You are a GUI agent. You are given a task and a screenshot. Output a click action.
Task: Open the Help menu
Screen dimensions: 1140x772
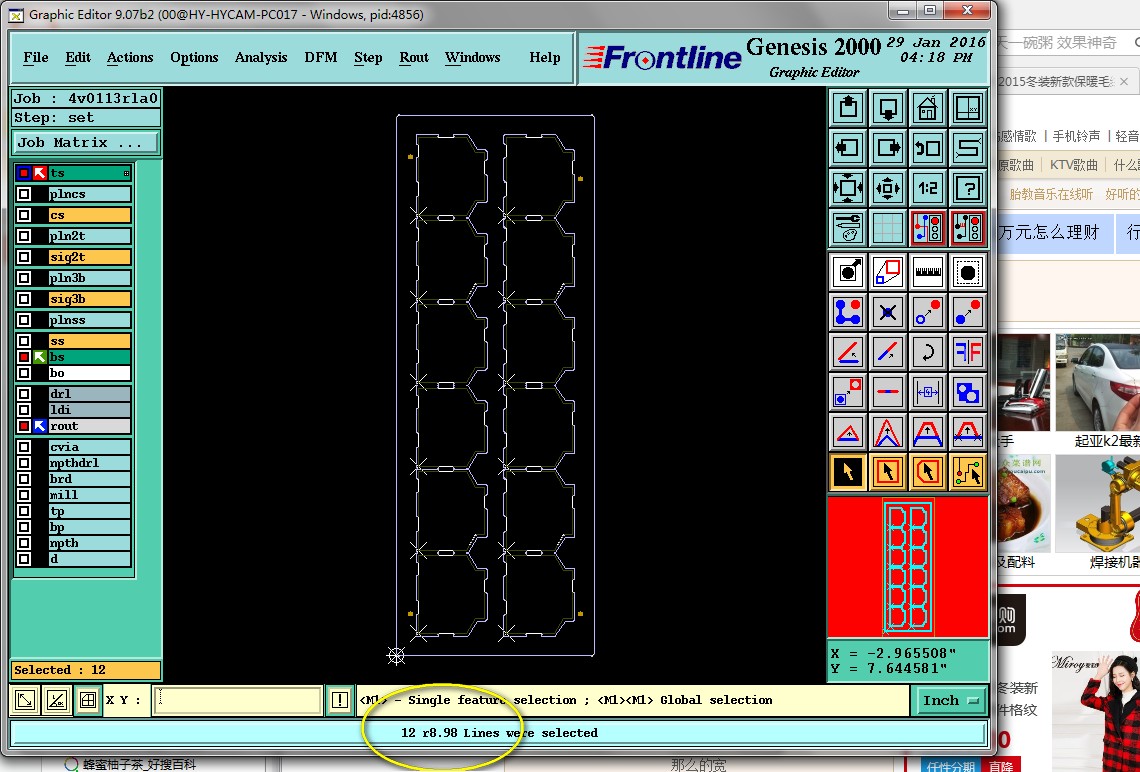pos(545,57)
